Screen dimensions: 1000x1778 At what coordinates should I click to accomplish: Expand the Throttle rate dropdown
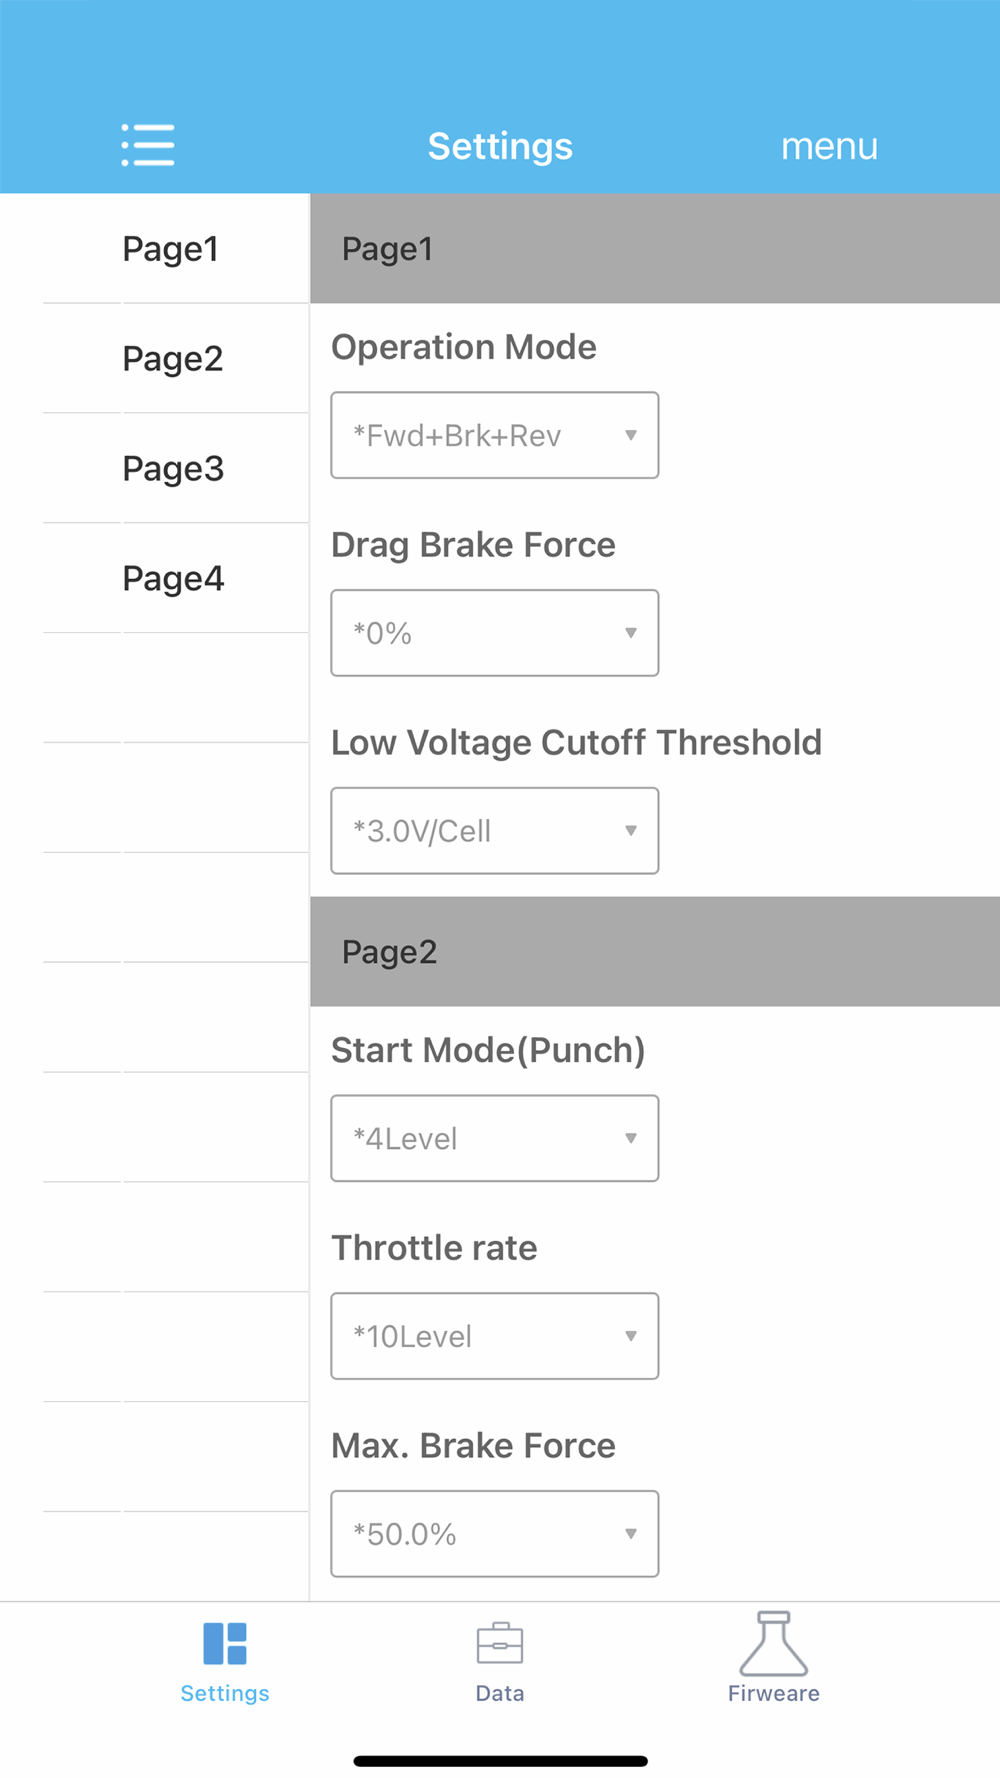click(495, 1336)
